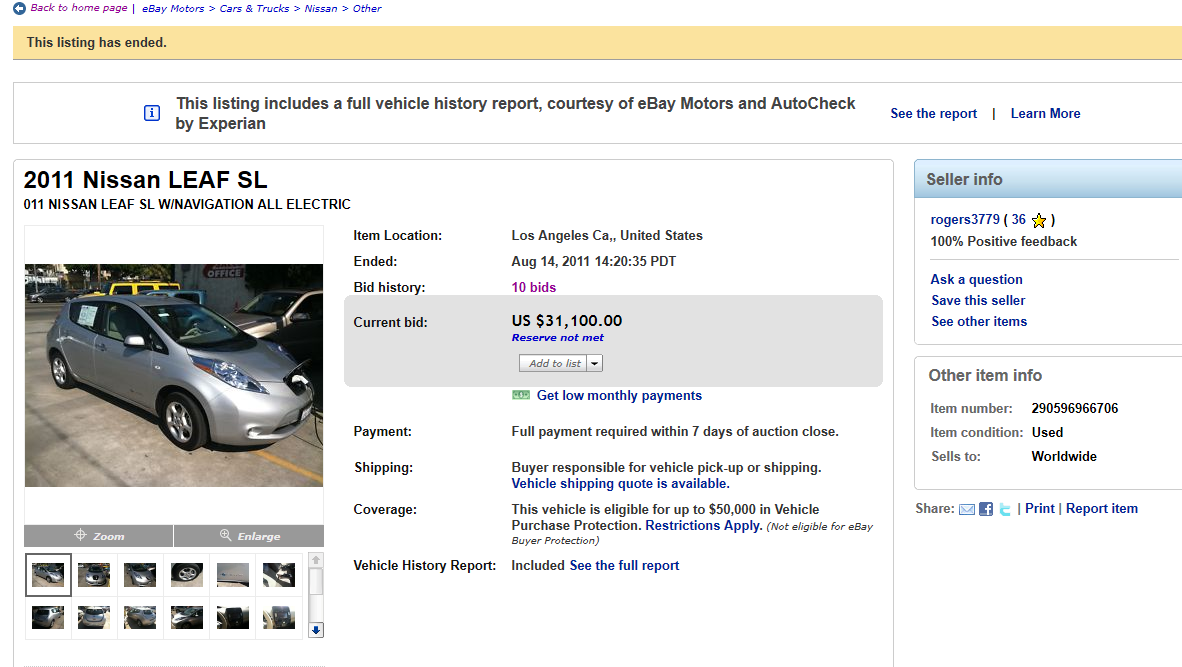Click the green monthly payments icon
1182x667 pixels.
tap(520, 395)
